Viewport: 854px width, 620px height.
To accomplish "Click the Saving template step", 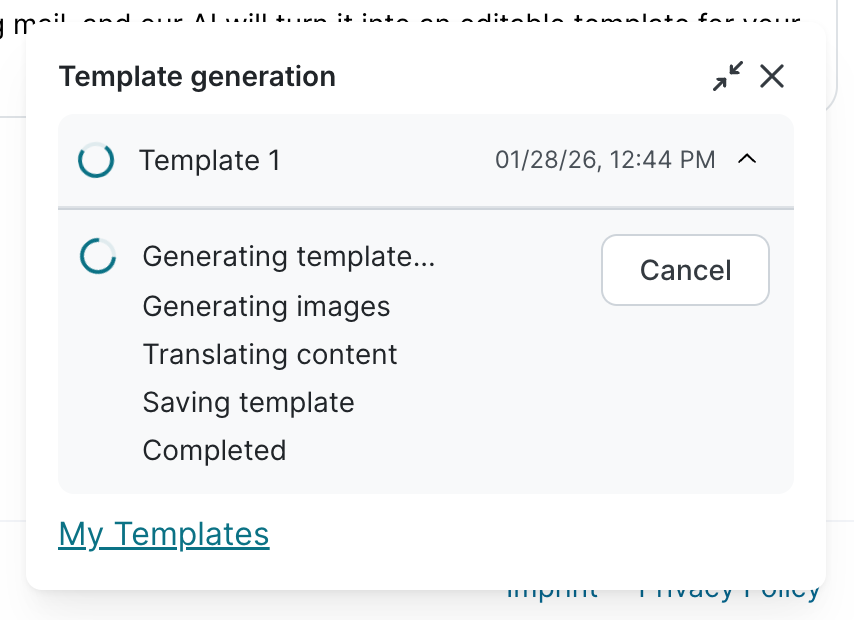I will [248, 403].
